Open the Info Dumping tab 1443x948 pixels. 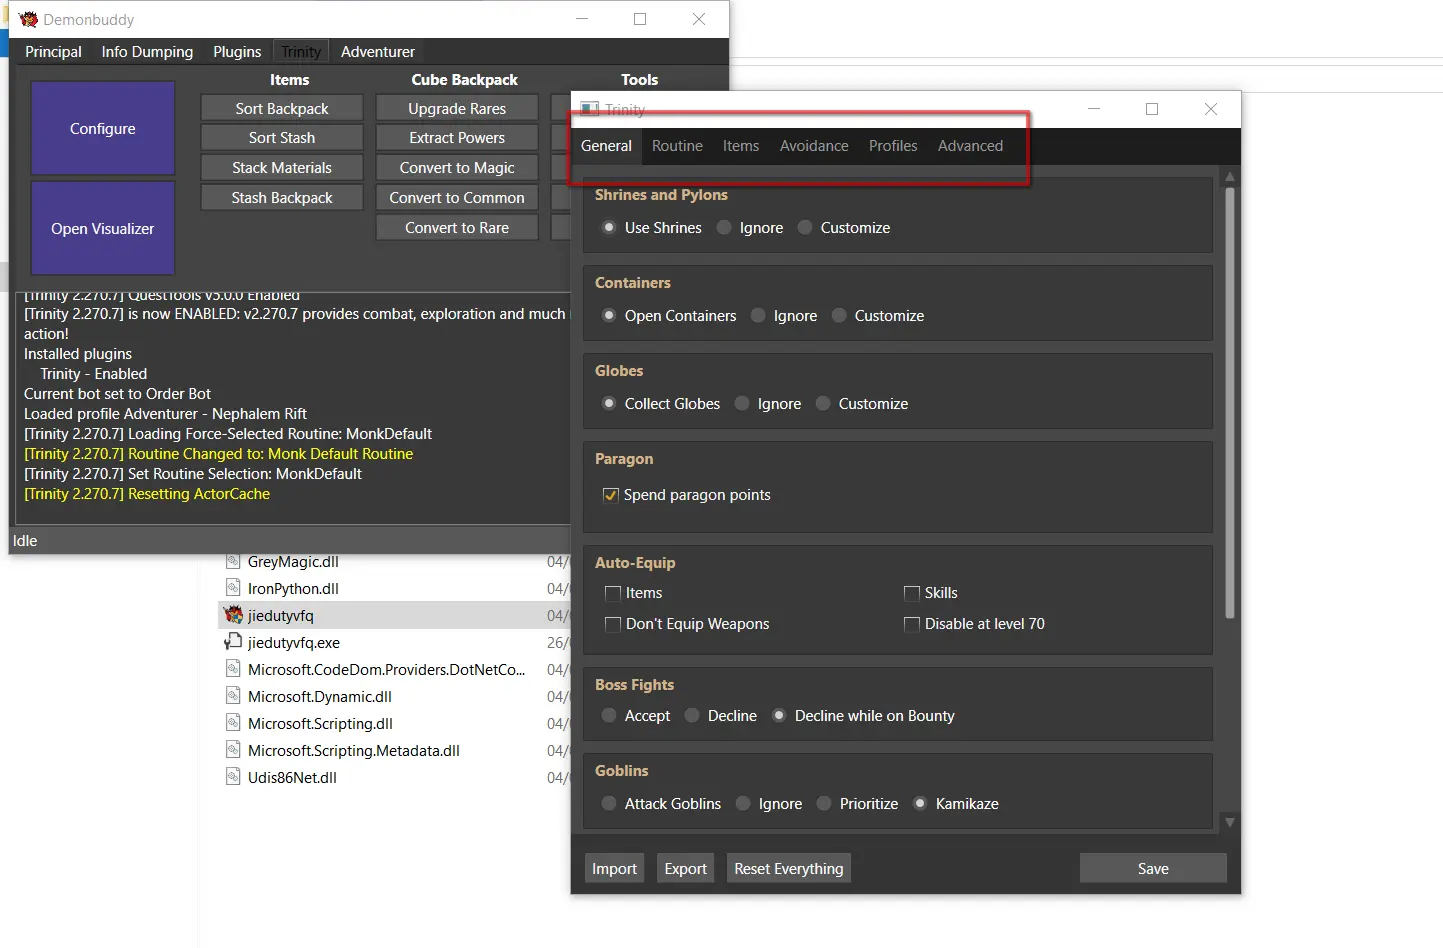[147, 52]
